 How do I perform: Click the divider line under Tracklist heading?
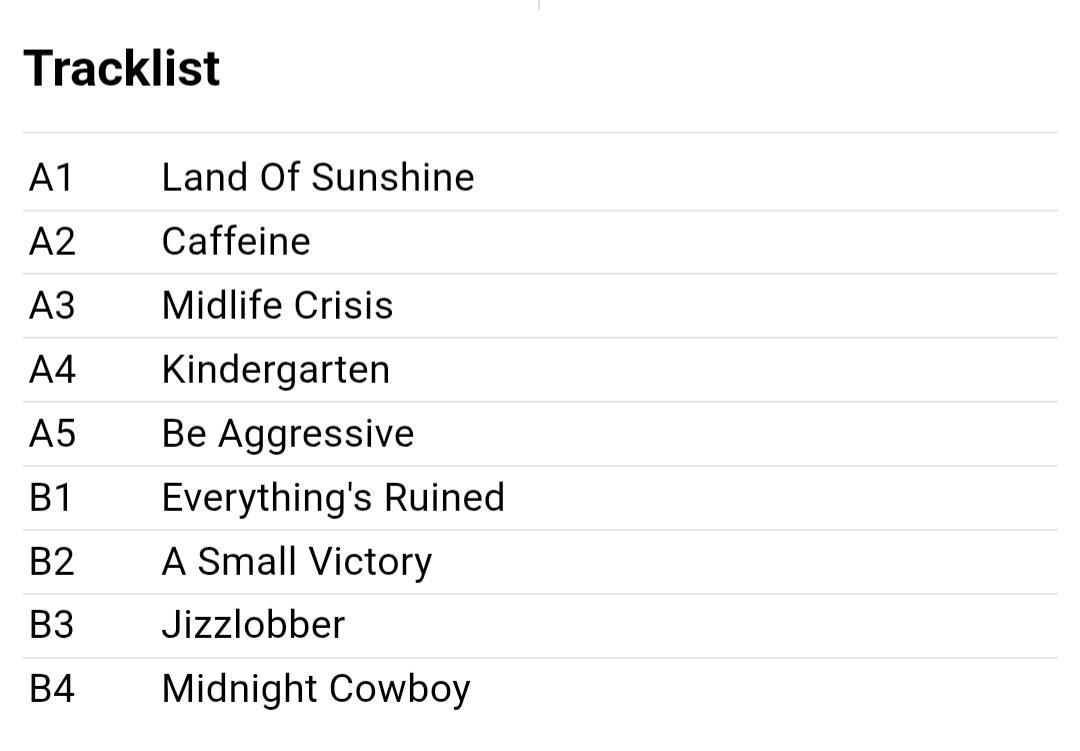coord(540,132)
